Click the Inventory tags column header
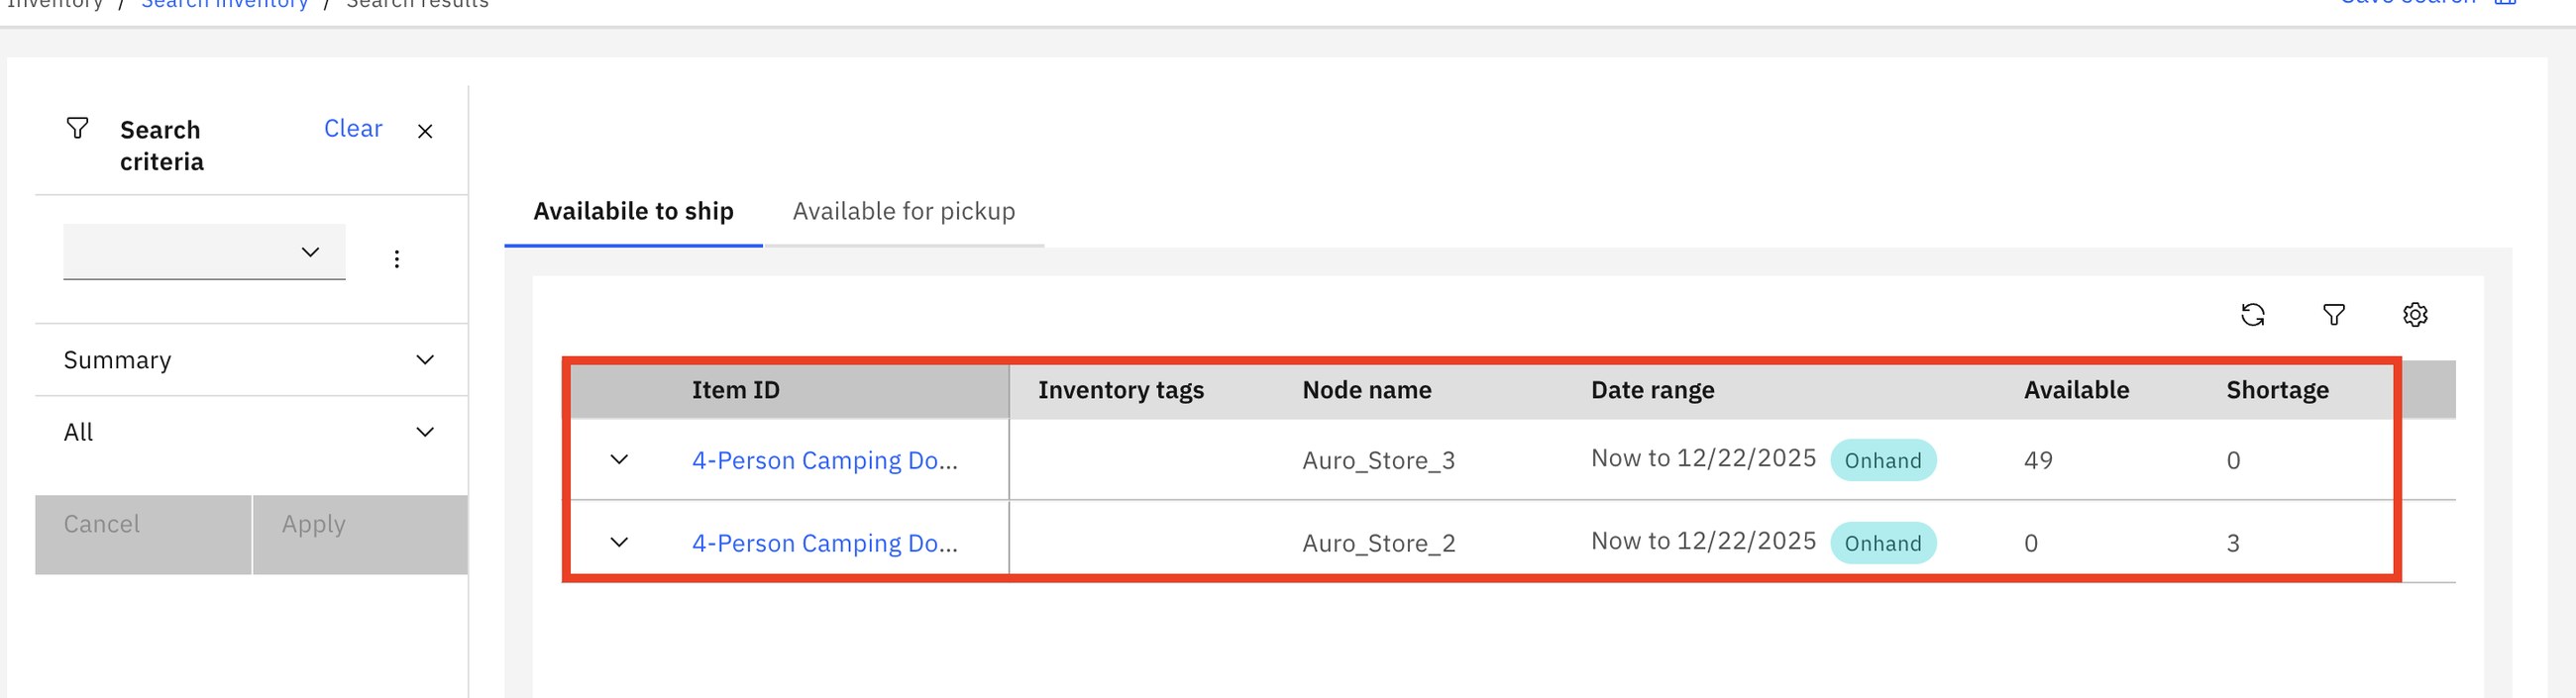 pos(1121,390)
